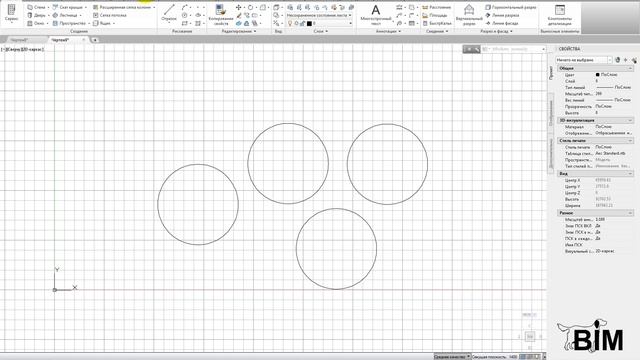The width and height of the screenshot is (640, 360).
Task: Click the black layer color swatch in Слои
Action: pos(309,23)
